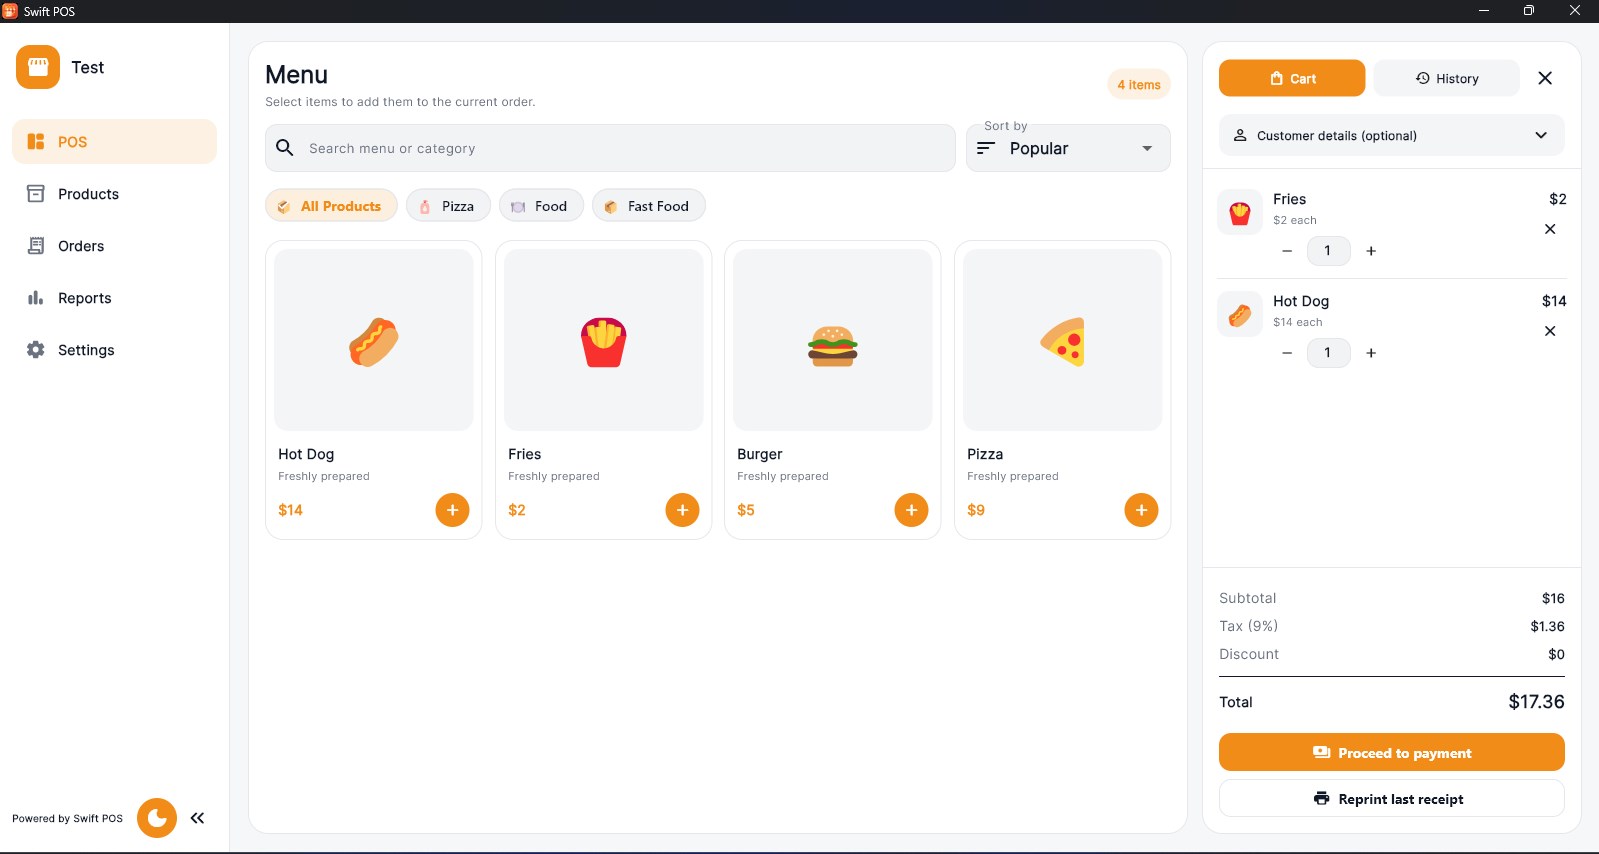Close the cart panel
The height and width of the screenshot is (854, 1599).
coord(1545,78)
